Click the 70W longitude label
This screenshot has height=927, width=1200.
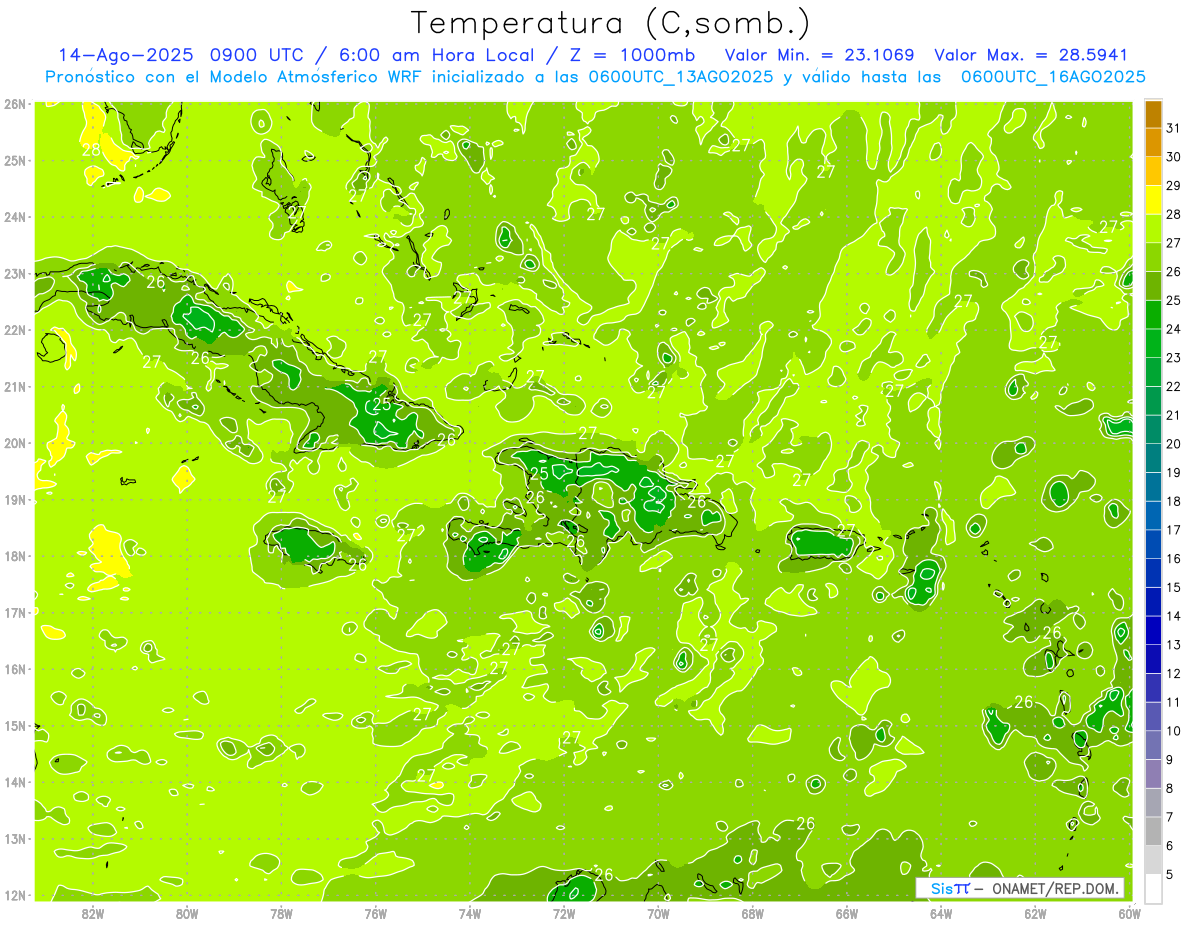click(658, 913)
